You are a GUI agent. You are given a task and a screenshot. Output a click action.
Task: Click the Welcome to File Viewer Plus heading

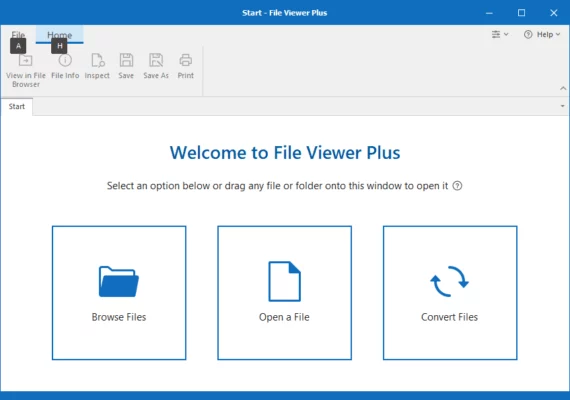click(x=285, y=153)
